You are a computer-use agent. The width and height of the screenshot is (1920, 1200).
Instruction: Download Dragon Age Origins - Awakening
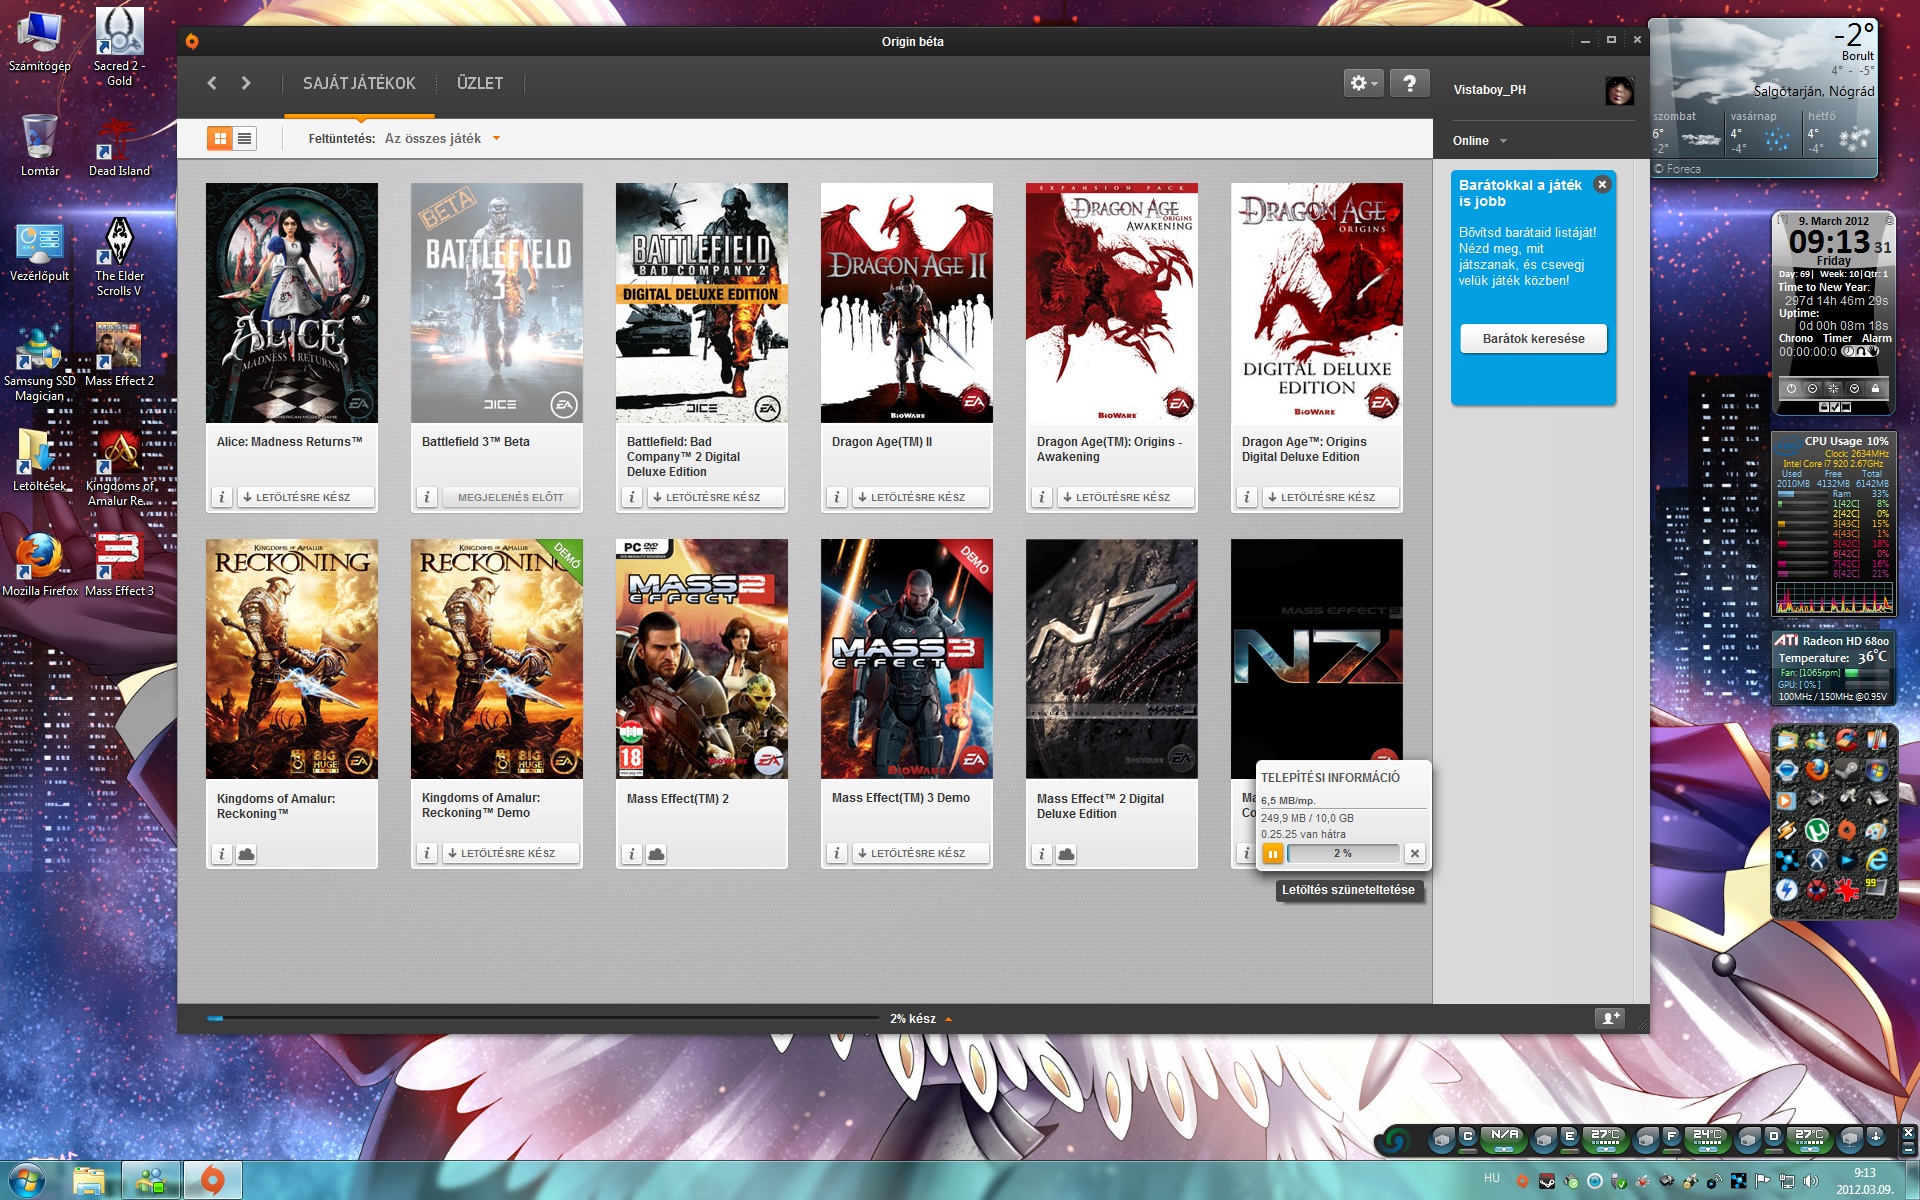coord(1125,497)
